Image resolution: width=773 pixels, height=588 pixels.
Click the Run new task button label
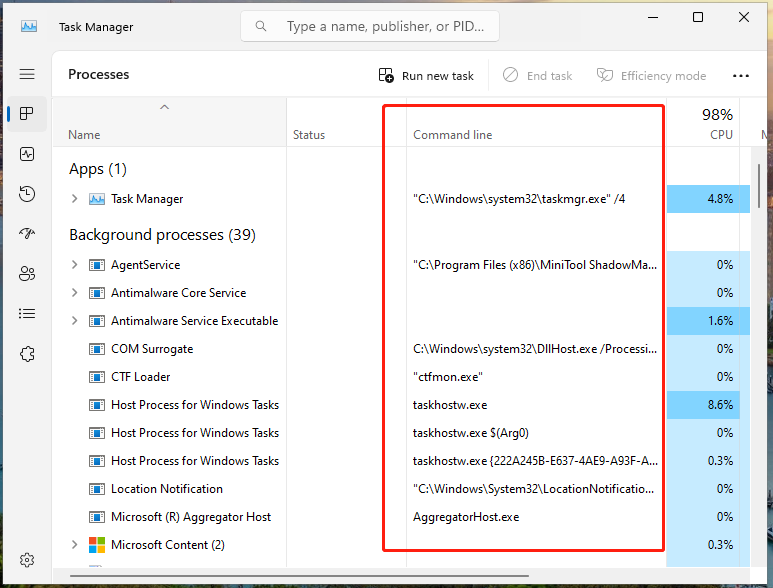[438, 76]
